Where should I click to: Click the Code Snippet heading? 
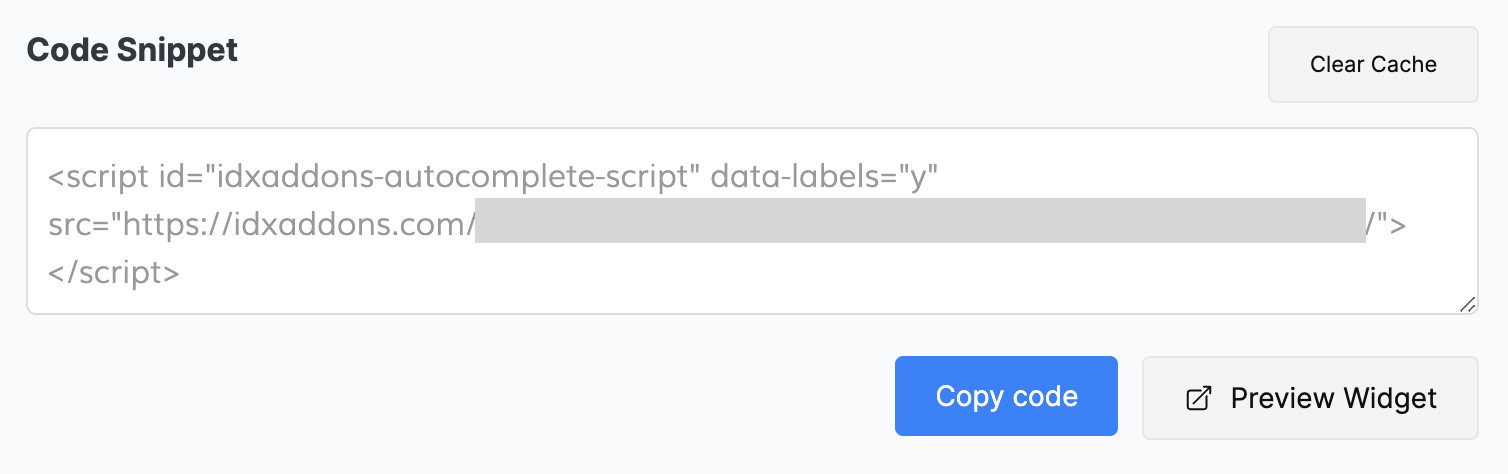(x=132, y=50)
